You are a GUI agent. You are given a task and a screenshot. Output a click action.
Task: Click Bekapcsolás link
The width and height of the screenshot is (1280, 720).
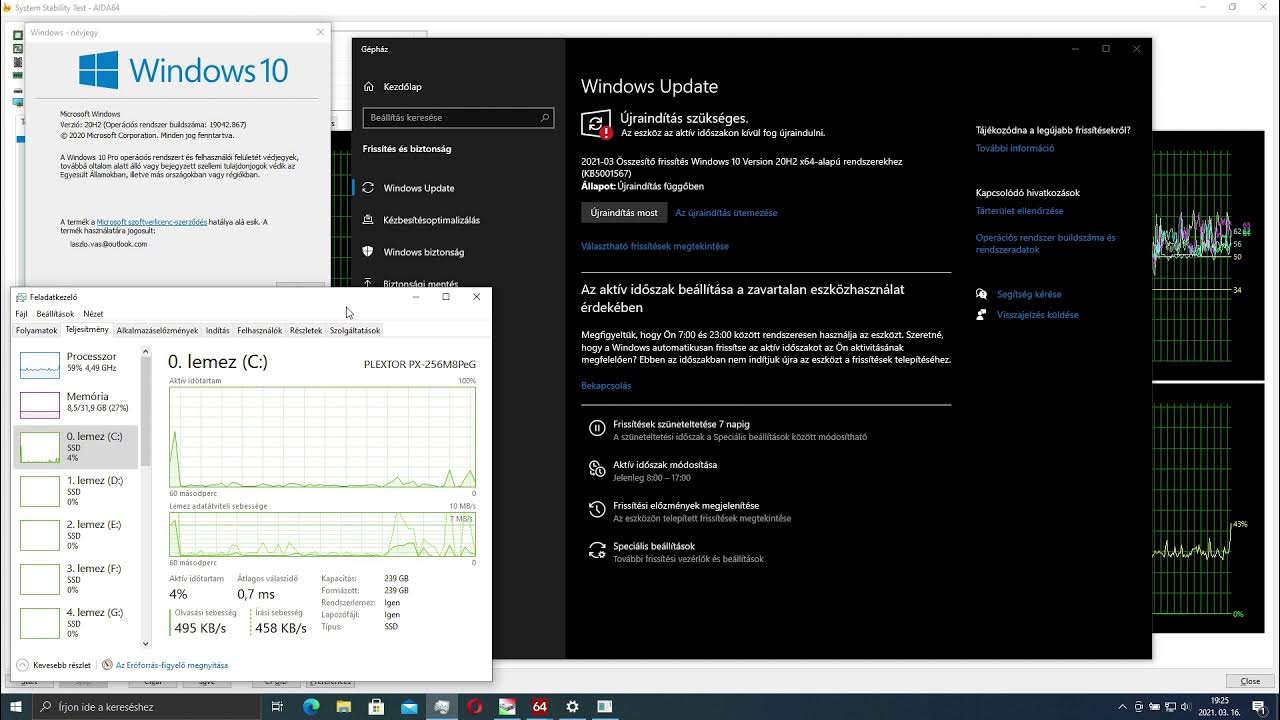606,386
